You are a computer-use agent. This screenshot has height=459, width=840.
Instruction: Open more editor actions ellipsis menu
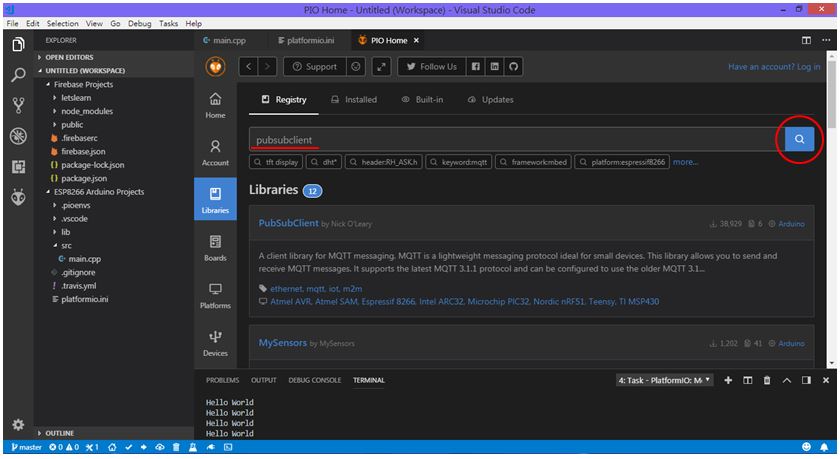826,41
